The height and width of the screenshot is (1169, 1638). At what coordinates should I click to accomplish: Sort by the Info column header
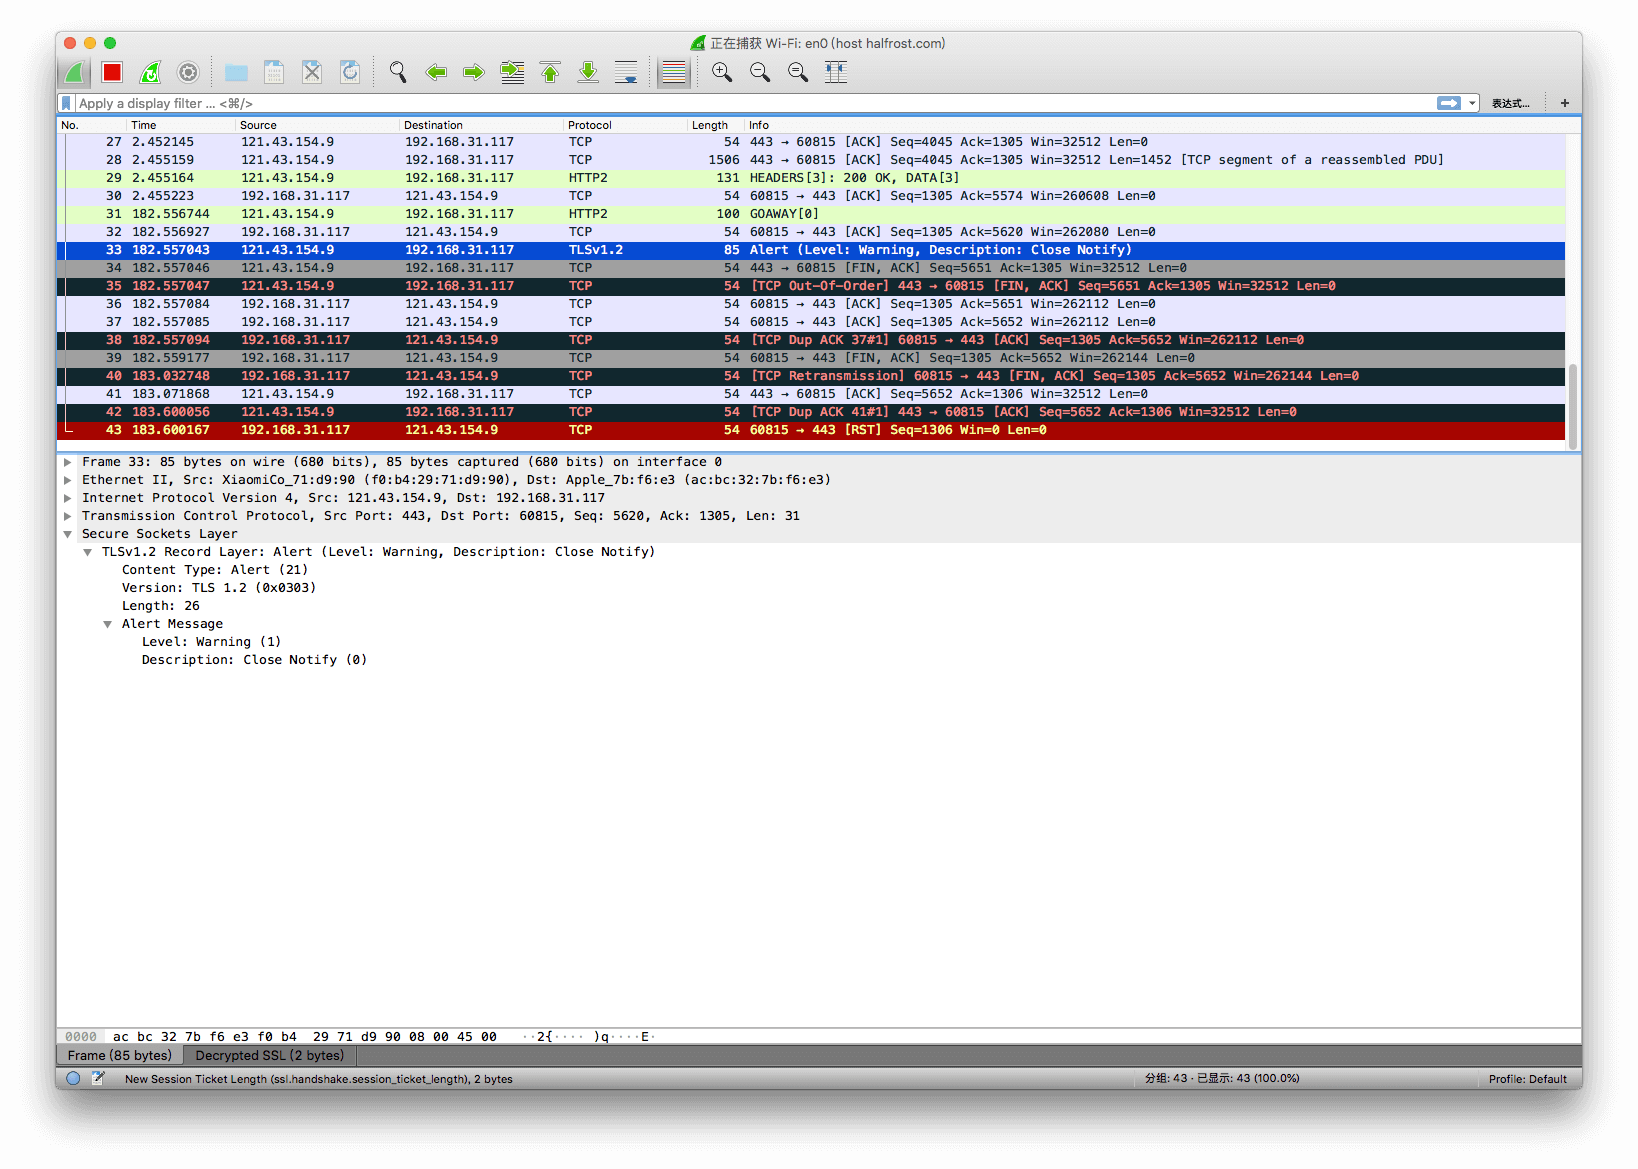[x=1154, y=125]
